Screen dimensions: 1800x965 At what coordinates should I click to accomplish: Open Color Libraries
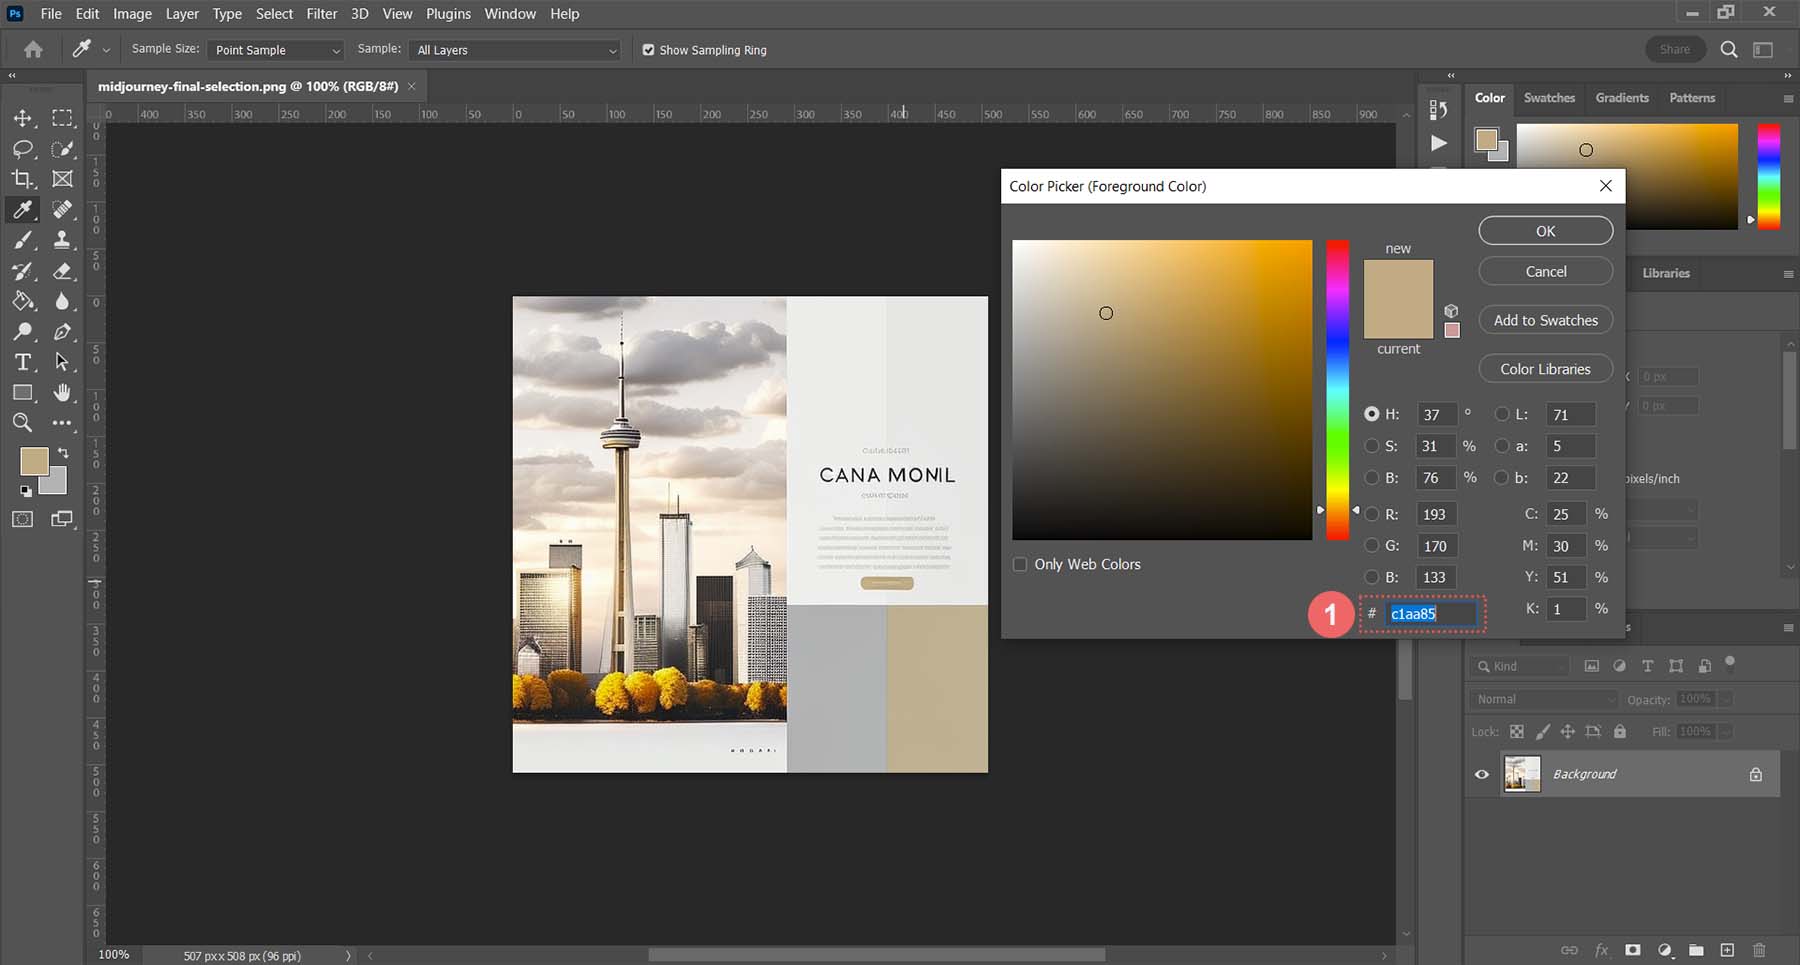[x=1545, y=368]
